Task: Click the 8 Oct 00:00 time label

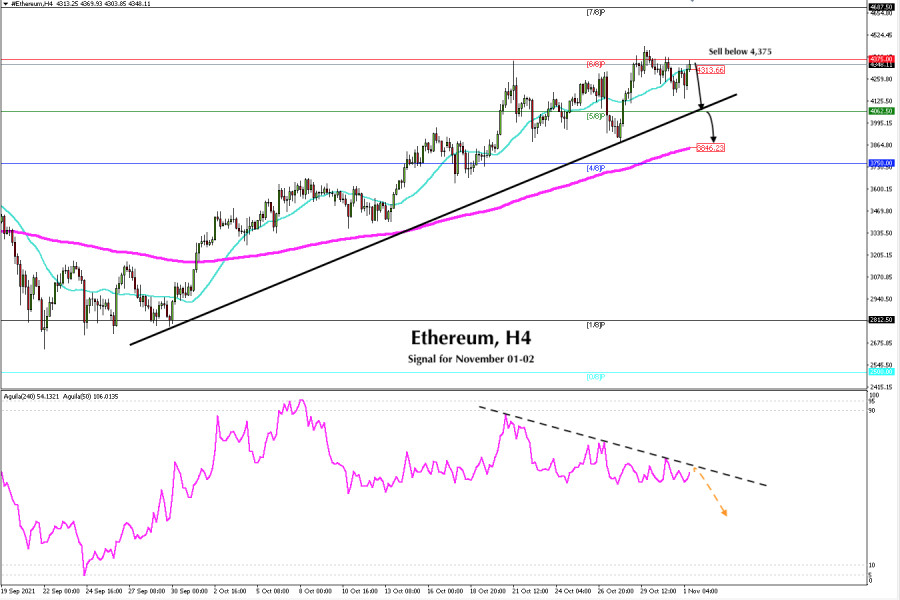Action: (315, 591)
